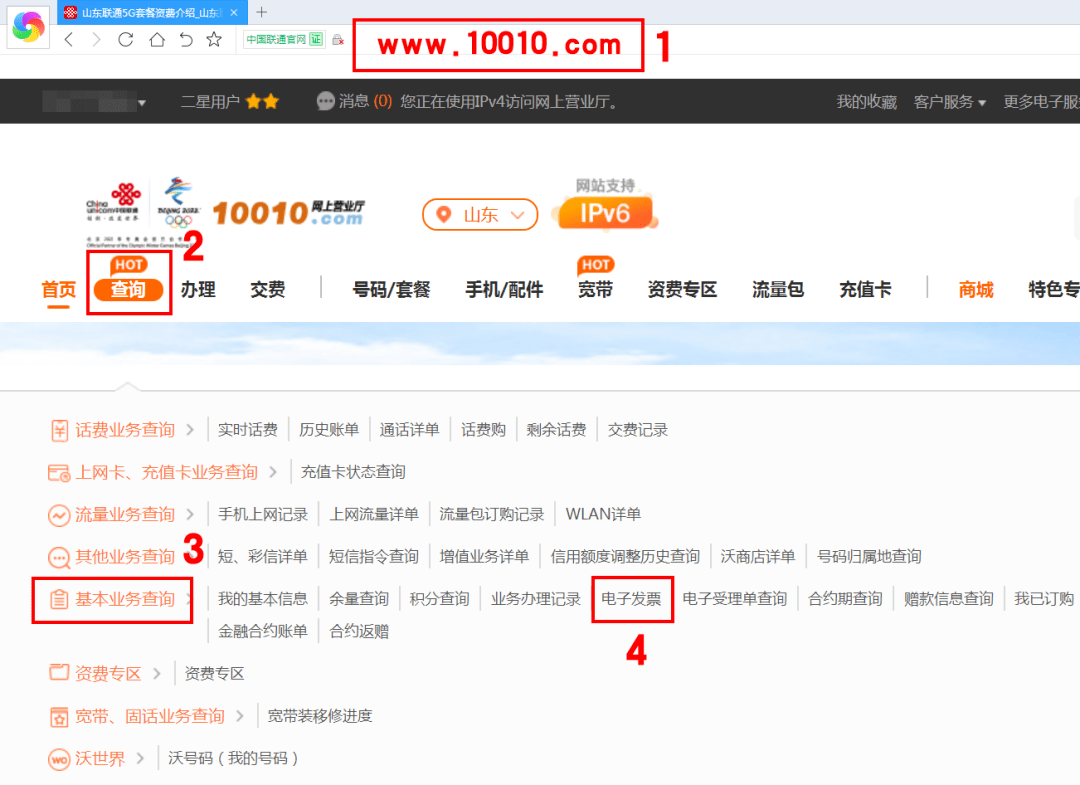The height and width of the screenshot is (785, 1080).
Task: Open 历史账单 link
Action: pyautogui.click(x=329, y=430)
